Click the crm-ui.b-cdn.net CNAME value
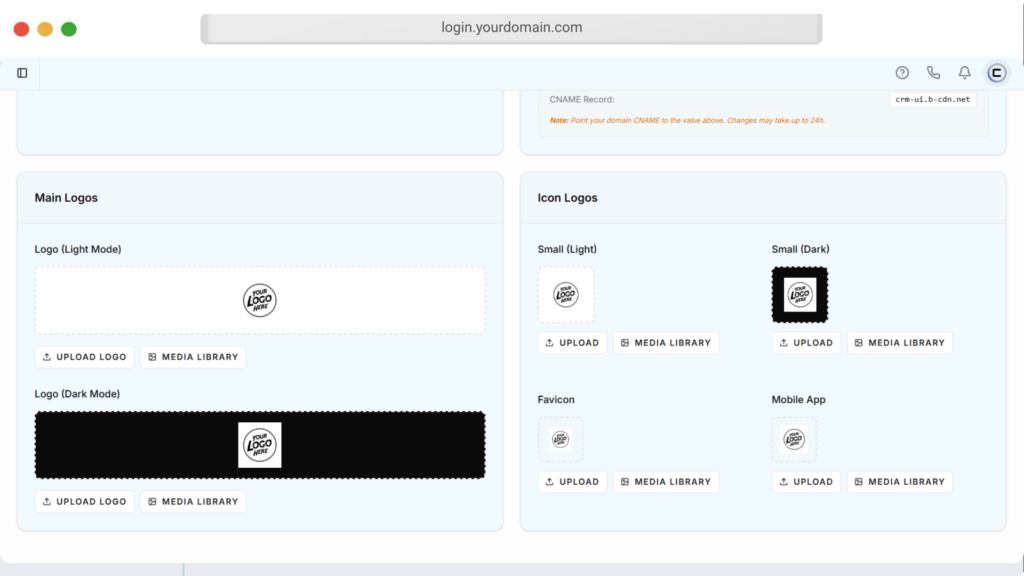Image resolution: width=1024 pixels, height=576 pixels. point(932,100)
